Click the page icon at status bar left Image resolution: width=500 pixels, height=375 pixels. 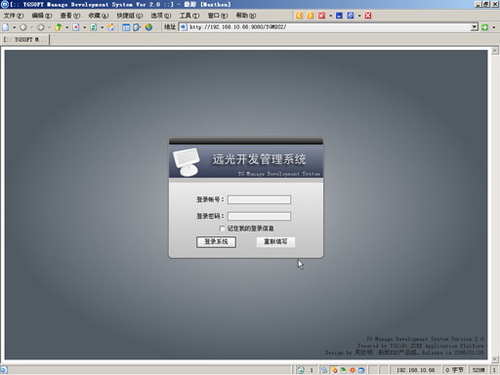pos(4,370)
